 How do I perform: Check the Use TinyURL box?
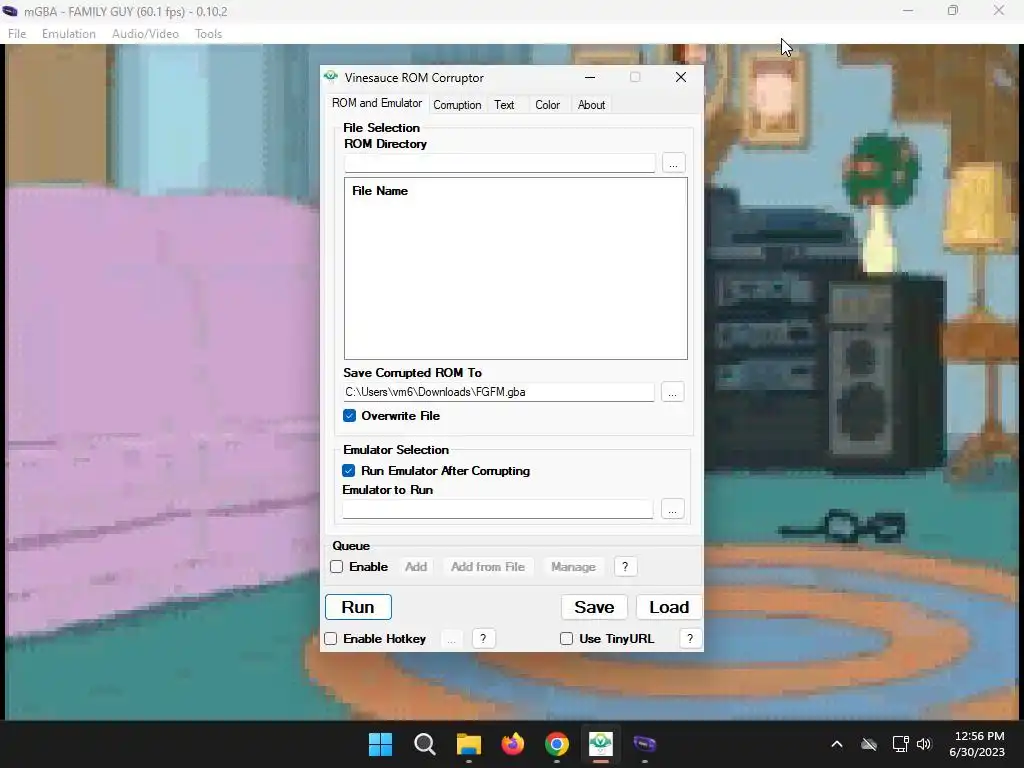567,639
